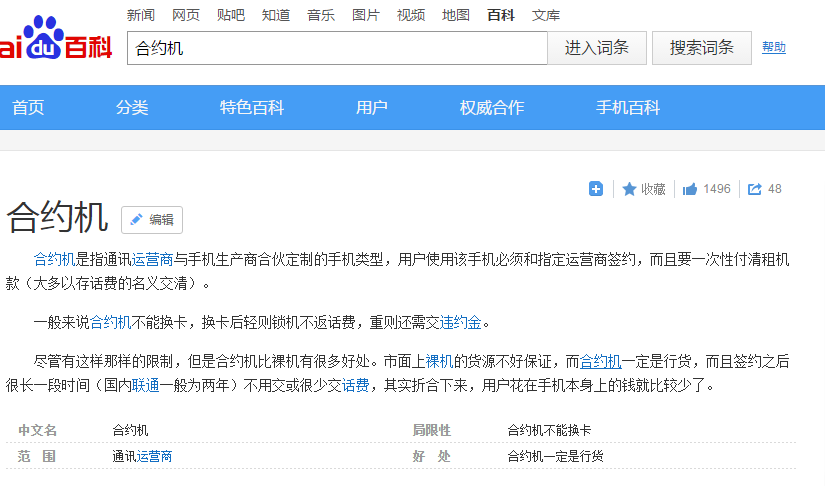Image resolution: width=825 pixels, height=486 pixels.
Task: Click the share arrow icon
Action: click(755, 189)
